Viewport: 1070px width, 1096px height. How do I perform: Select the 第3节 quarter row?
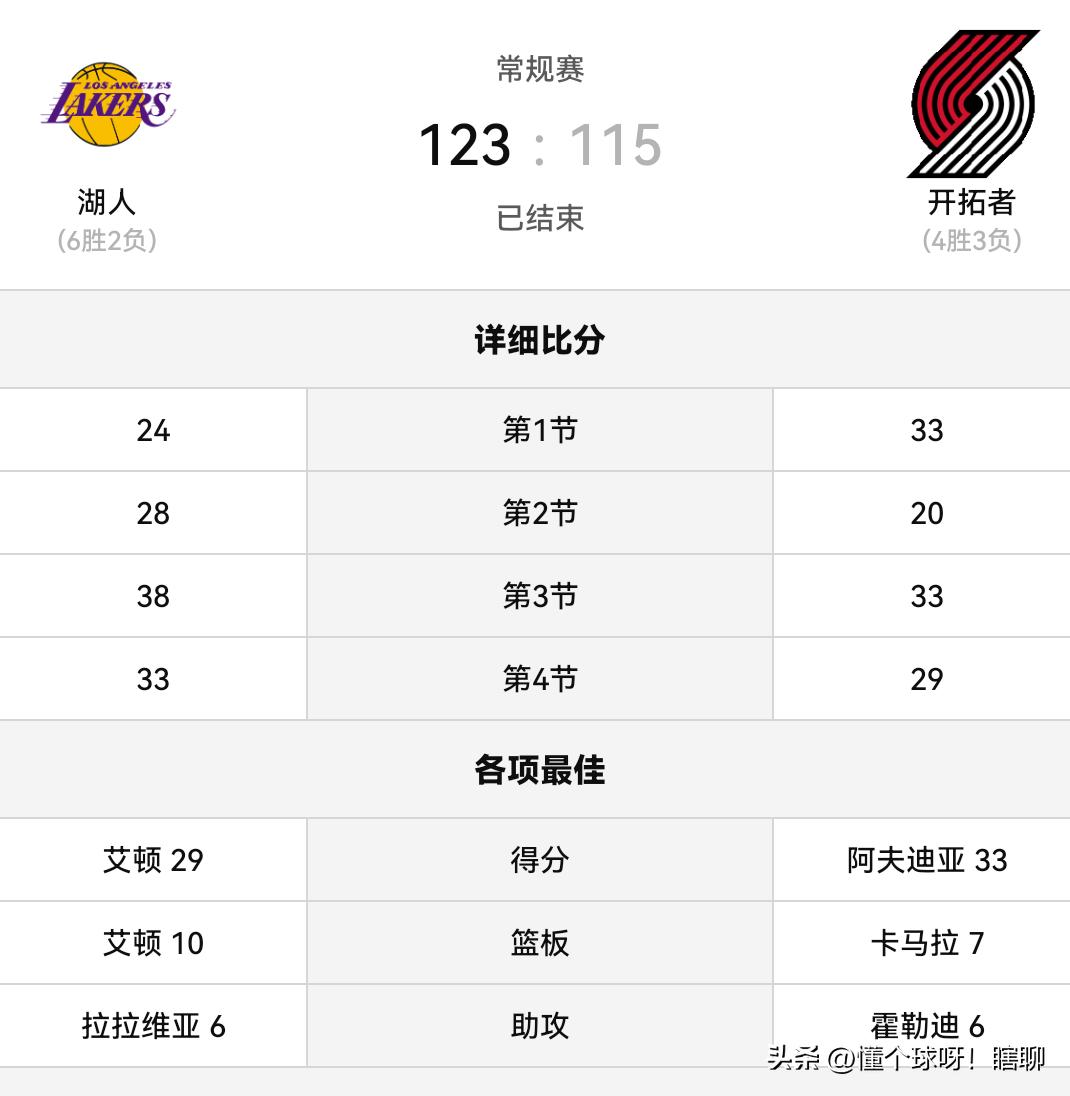pos(537,595)
